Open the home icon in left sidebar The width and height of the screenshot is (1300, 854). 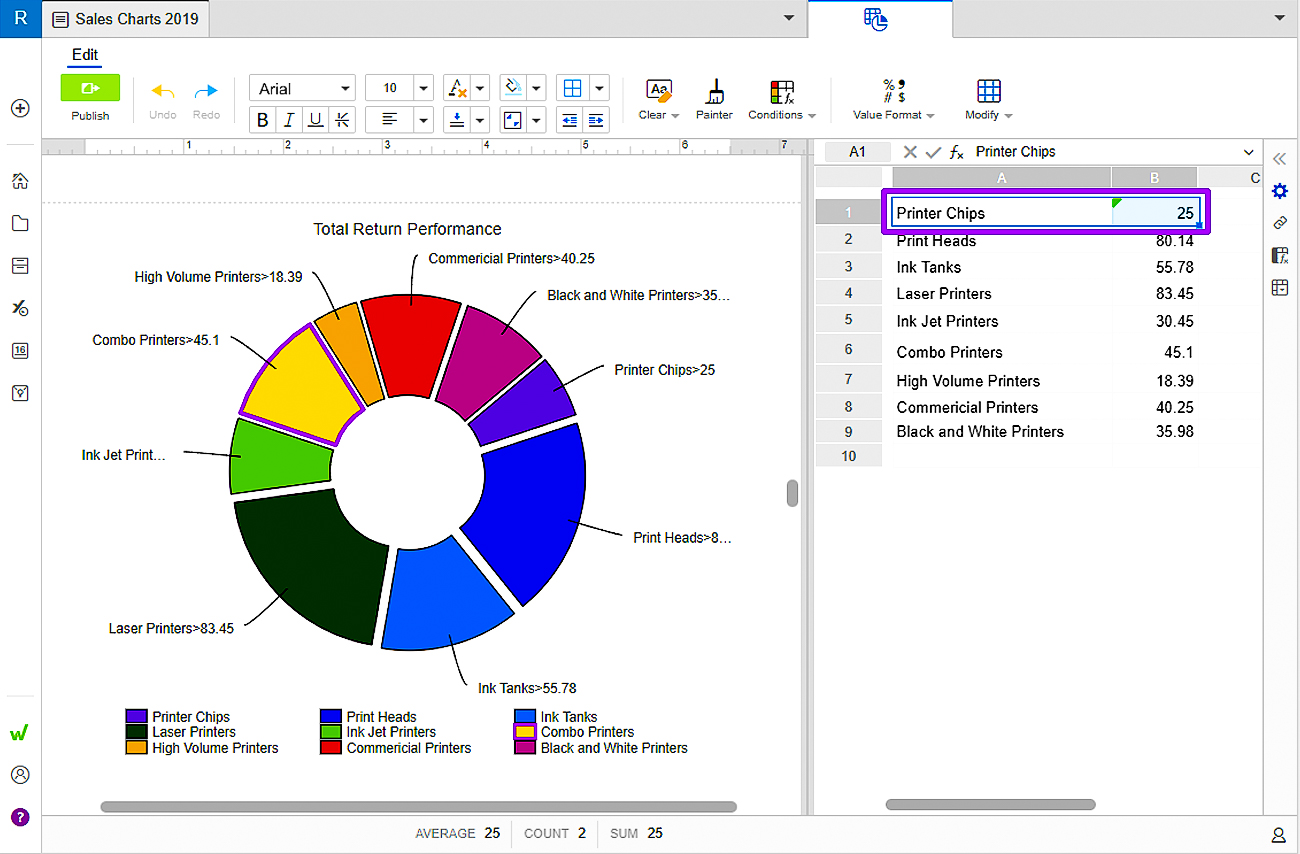click(19, 181)
